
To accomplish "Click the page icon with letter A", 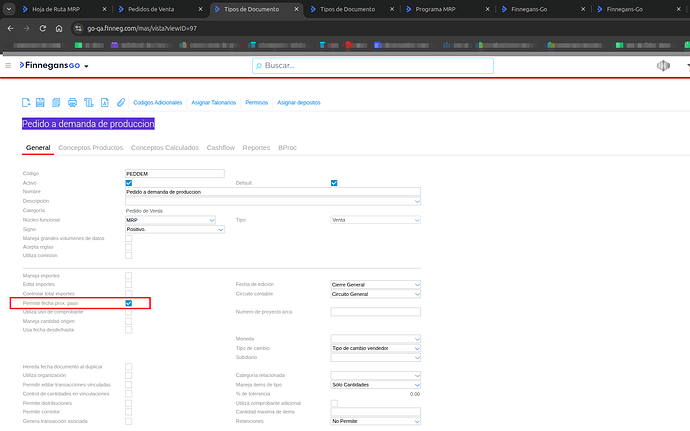I will click(105, 103).
